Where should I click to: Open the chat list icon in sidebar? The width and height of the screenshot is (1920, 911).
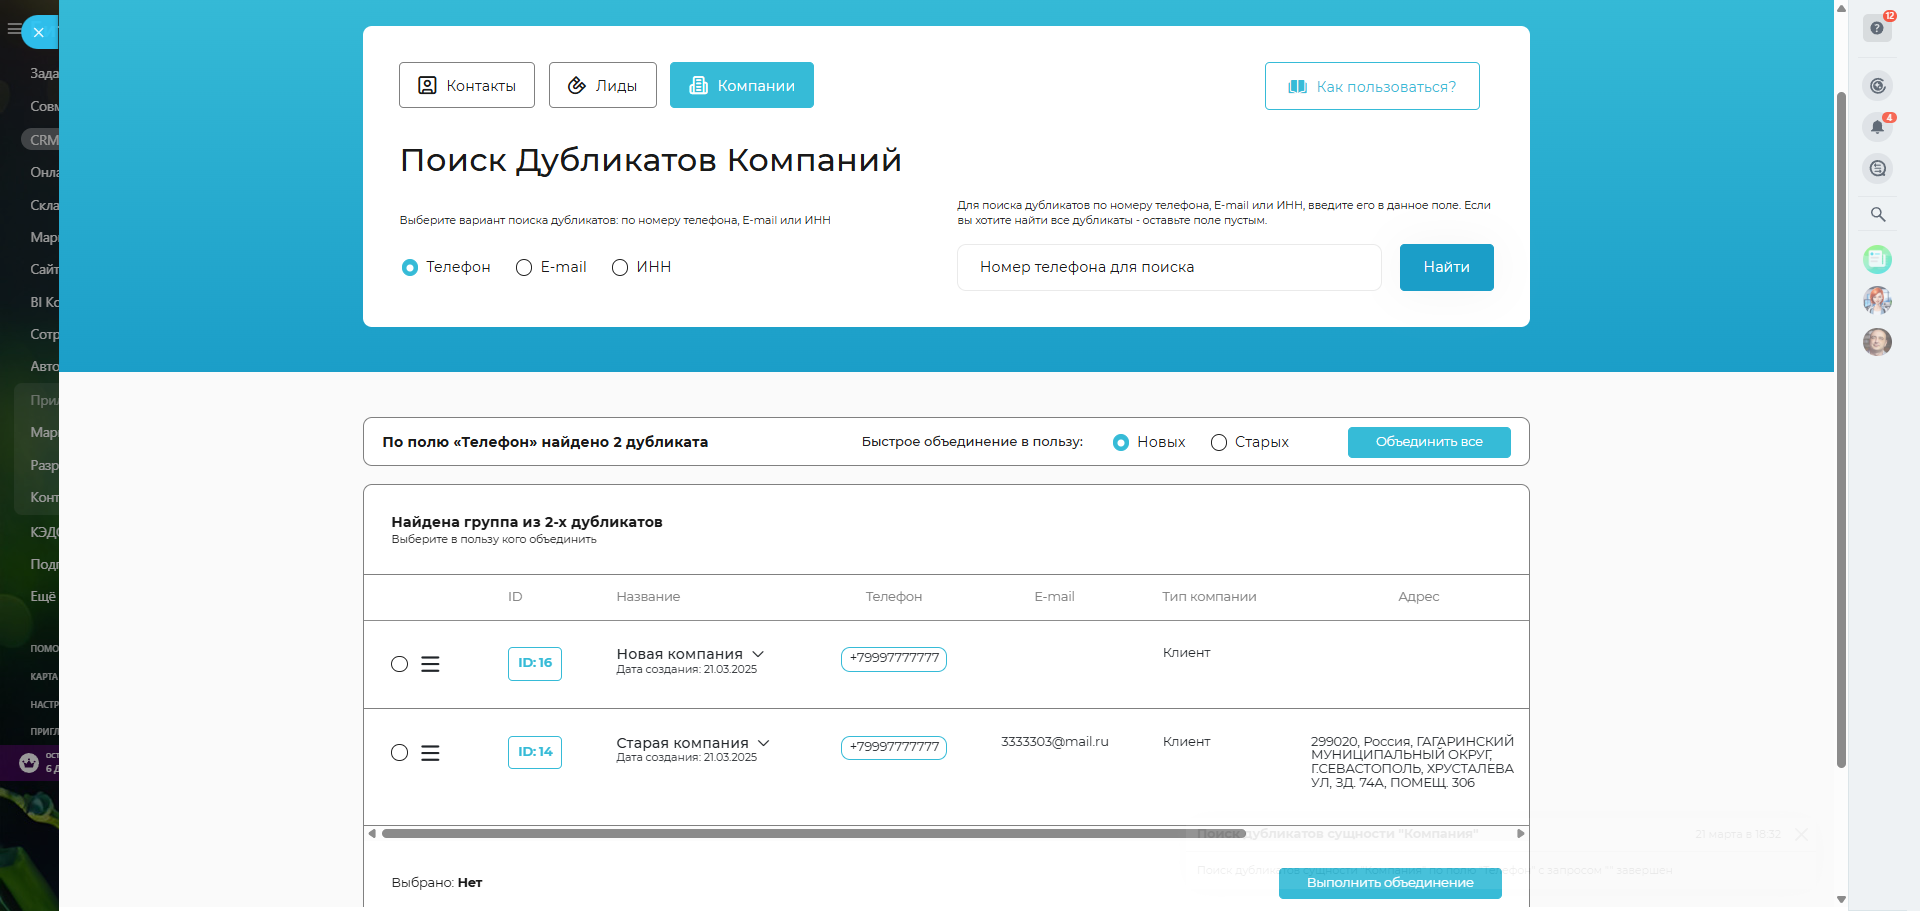[1877, 169]
